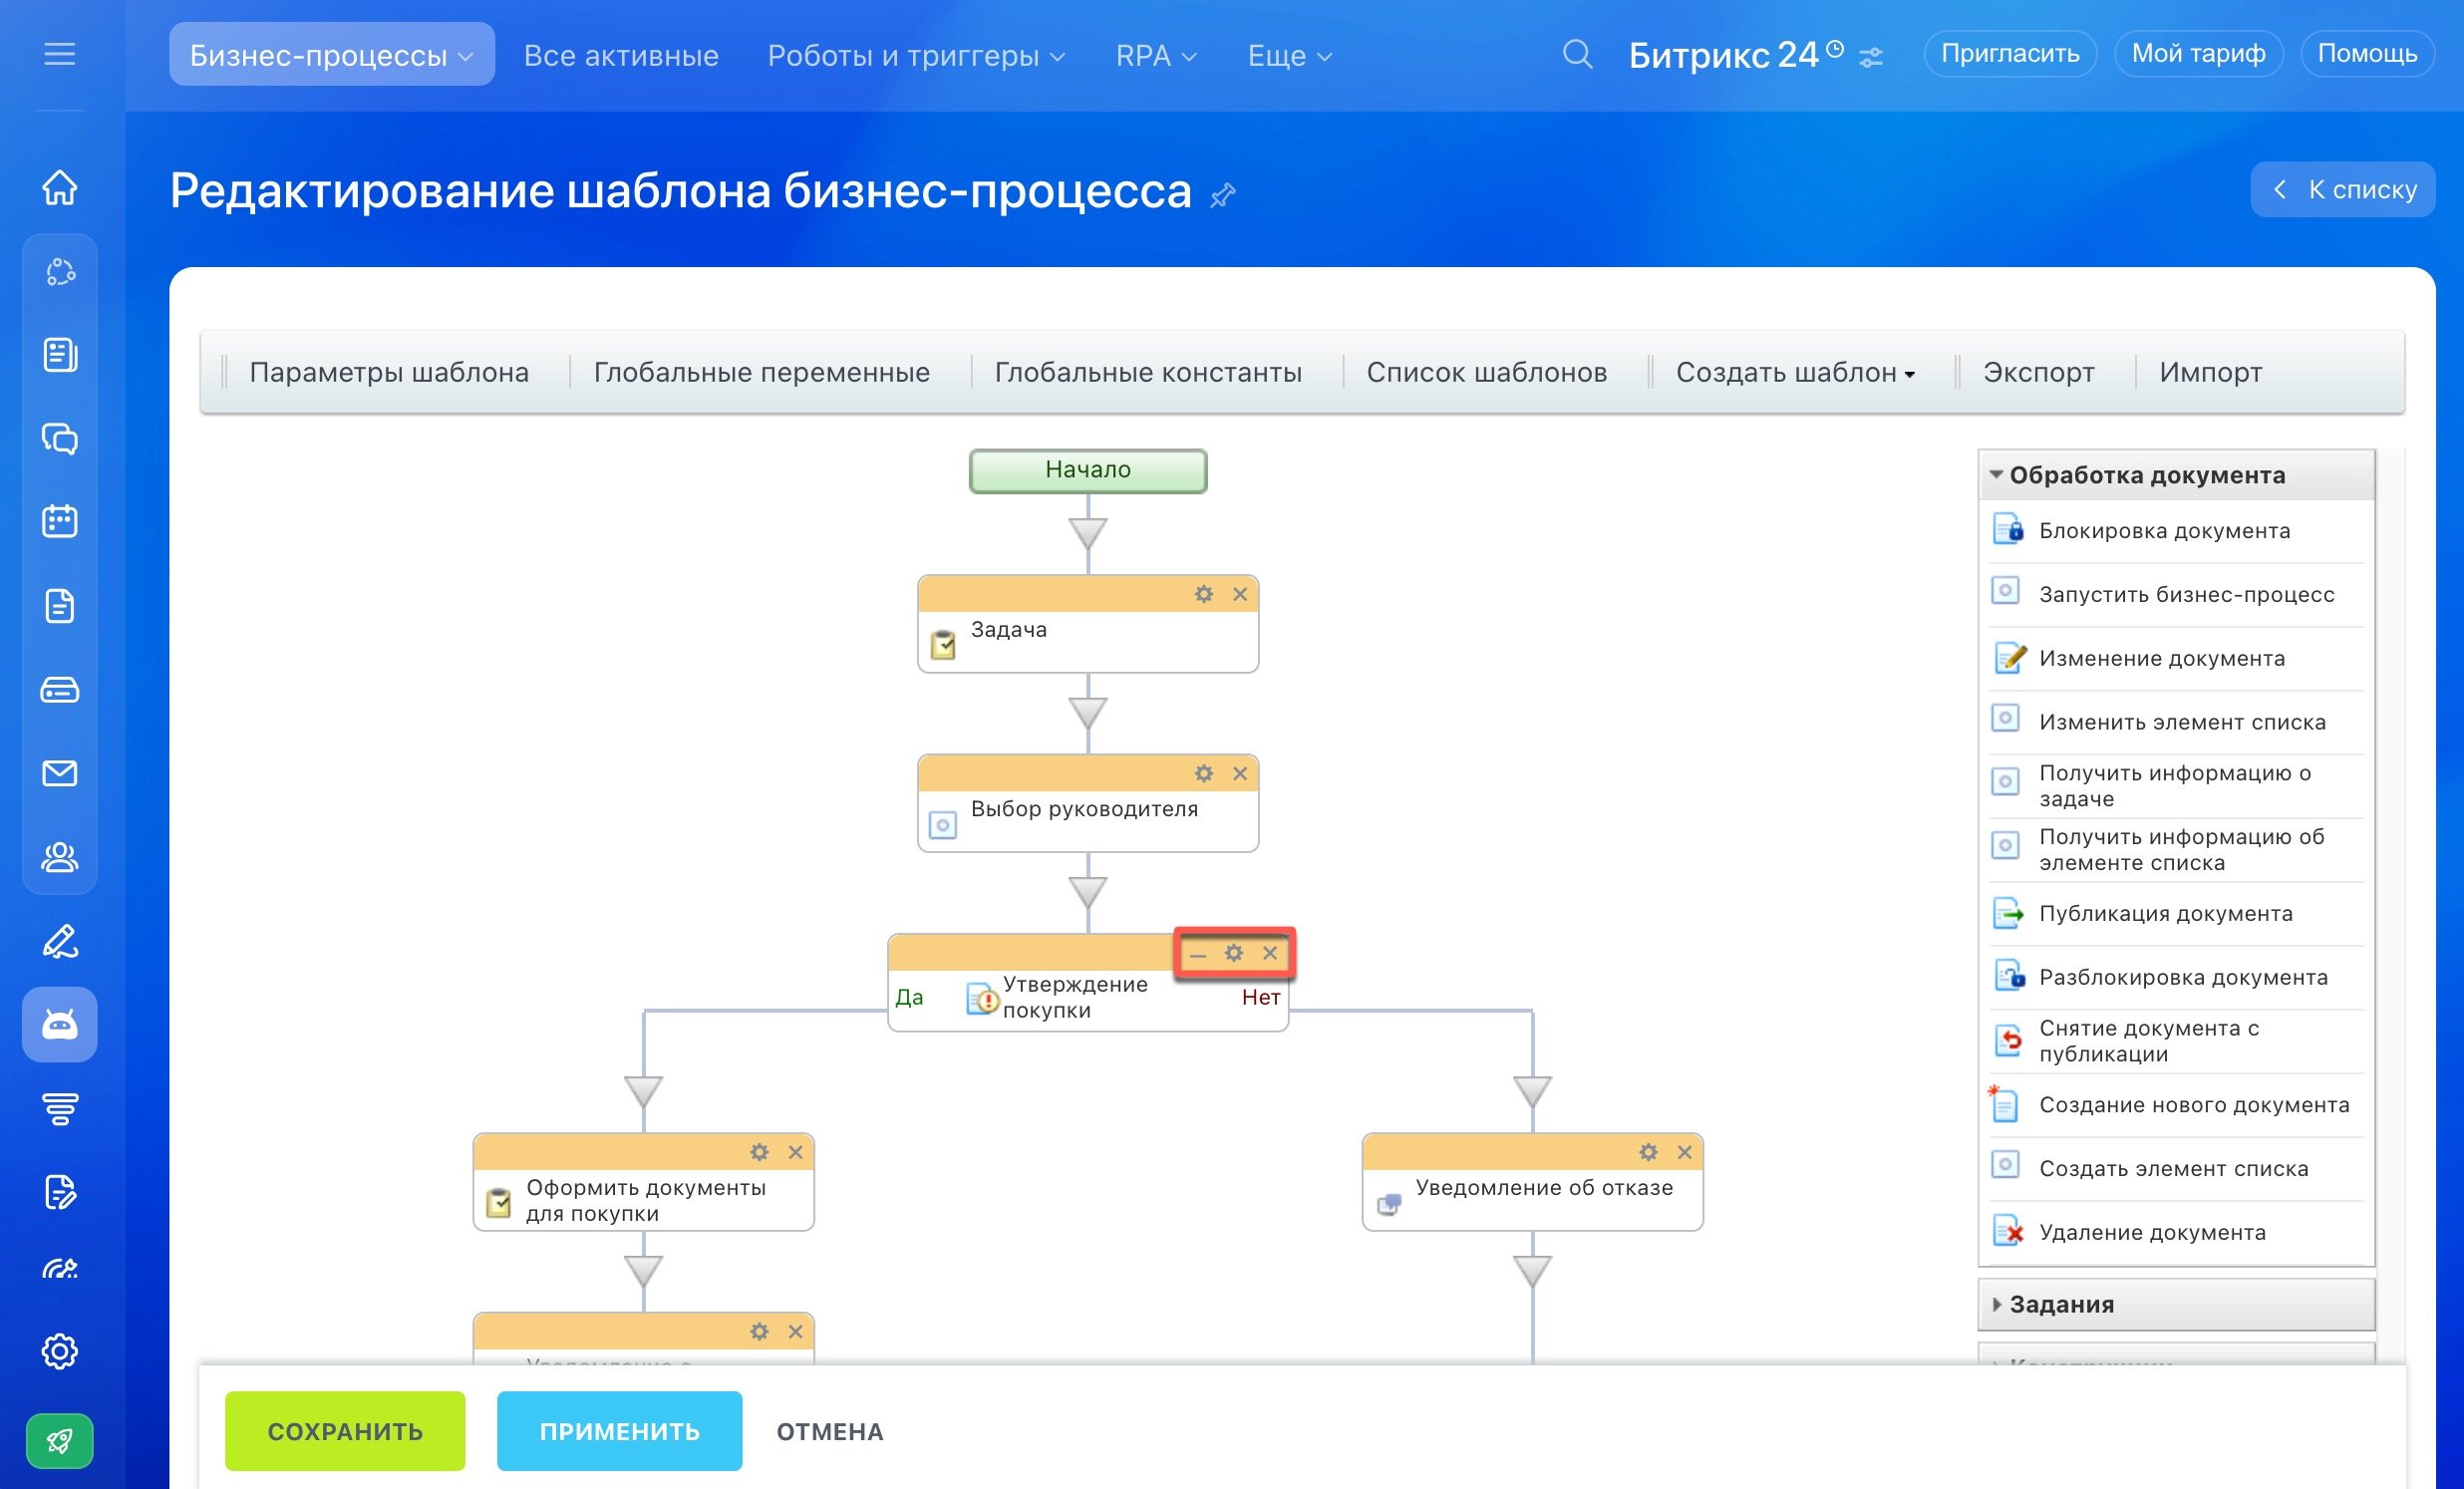
Task: Open the hamburger menu at top left
Action: (x=60, y=54)
